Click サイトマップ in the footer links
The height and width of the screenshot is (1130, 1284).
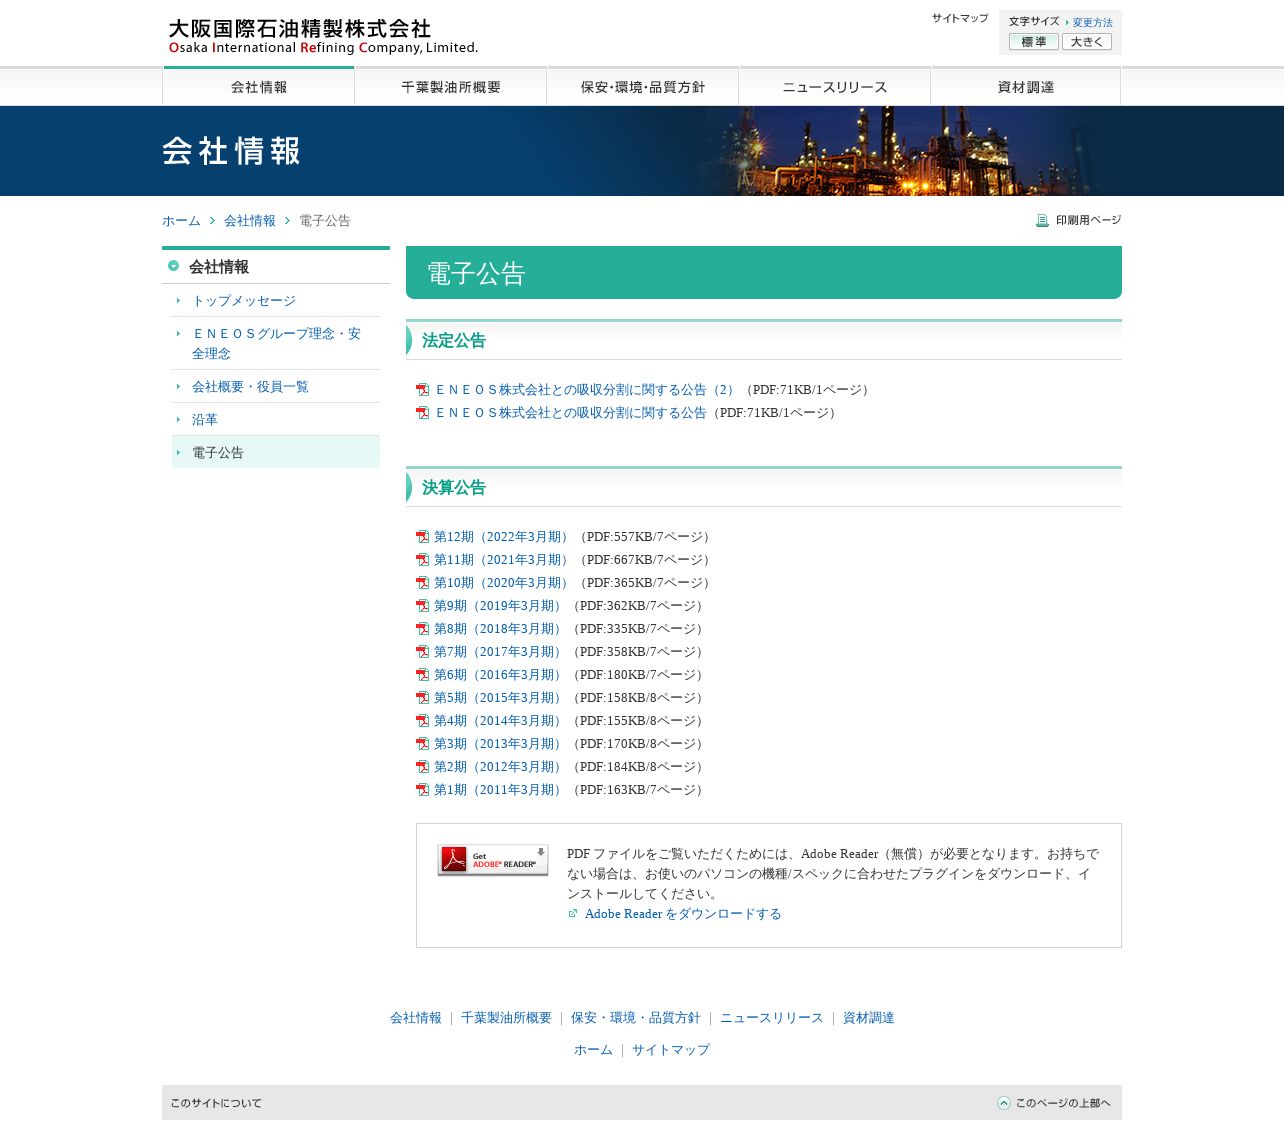point(671,1050)
